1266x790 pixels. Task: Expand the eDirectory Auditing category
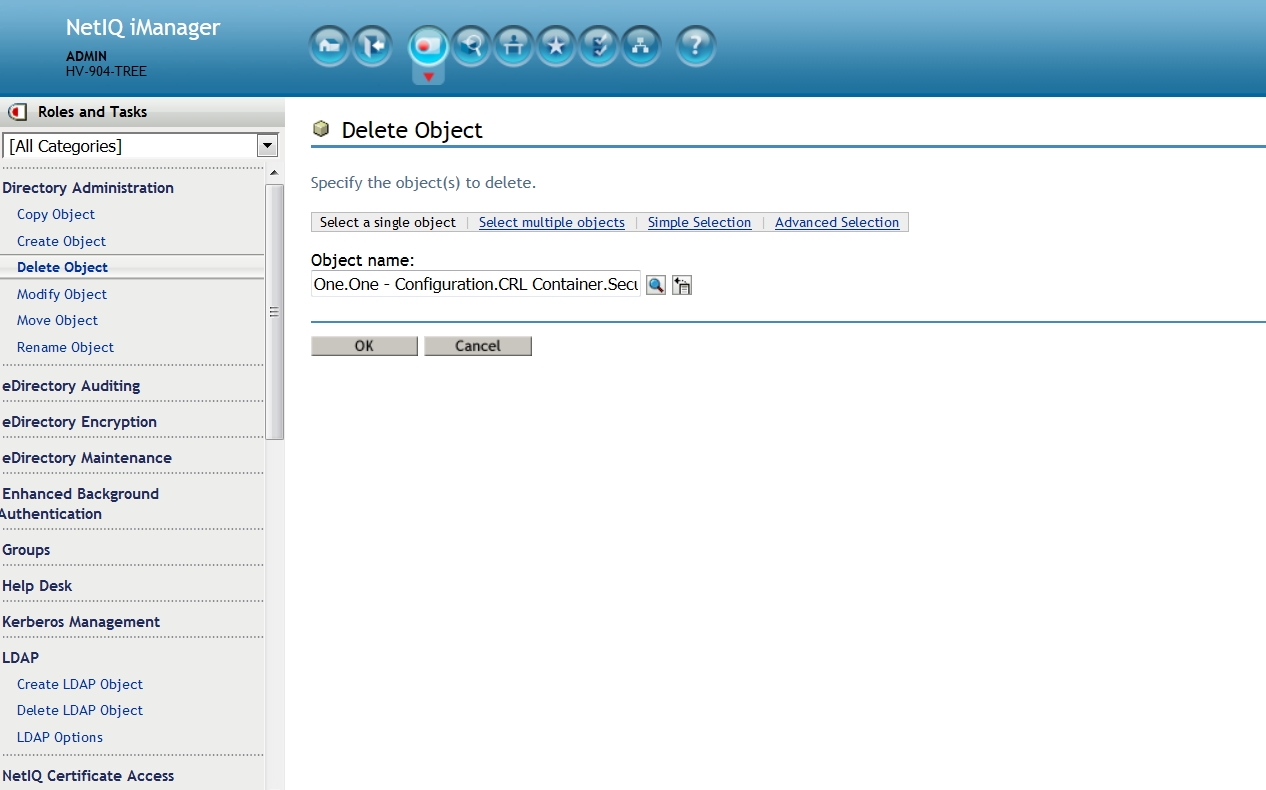71,386
